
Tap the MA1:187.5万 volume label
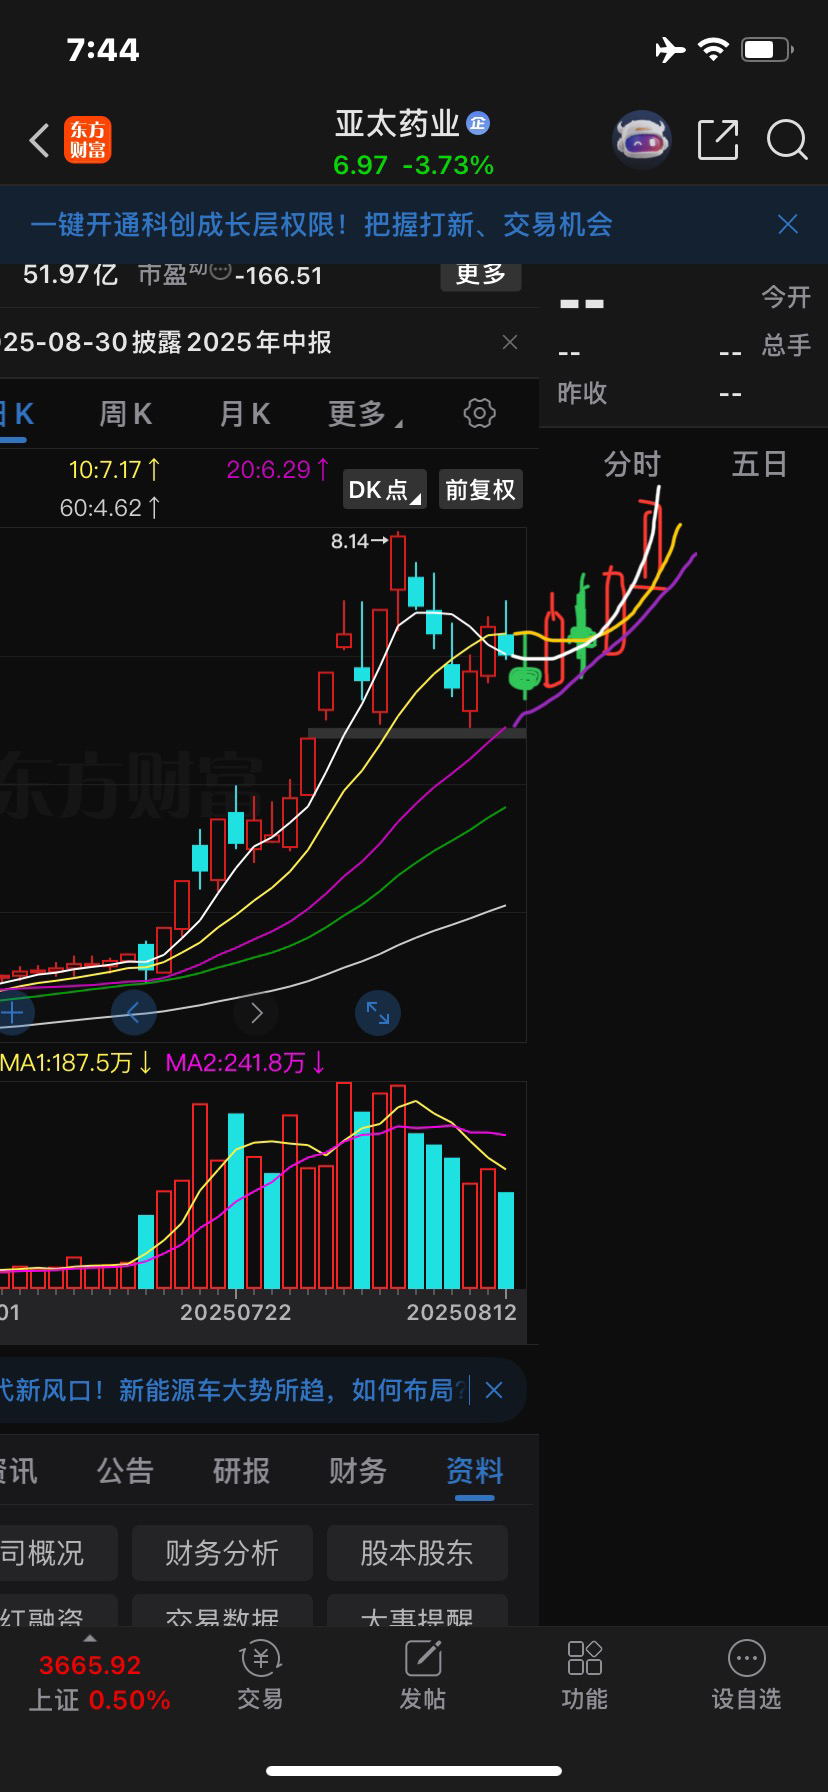[x=75, y=1062]
